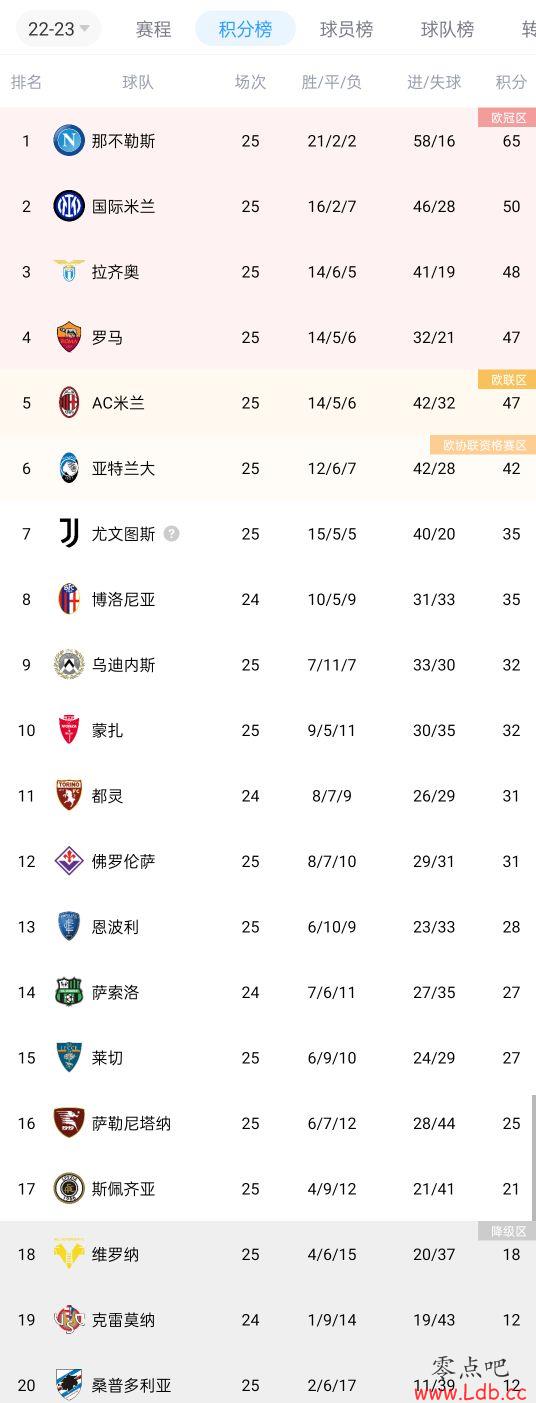Screen dimensions: 536x1403
Task: Select the 积分榜 tab
Action: tap(245, 29)
